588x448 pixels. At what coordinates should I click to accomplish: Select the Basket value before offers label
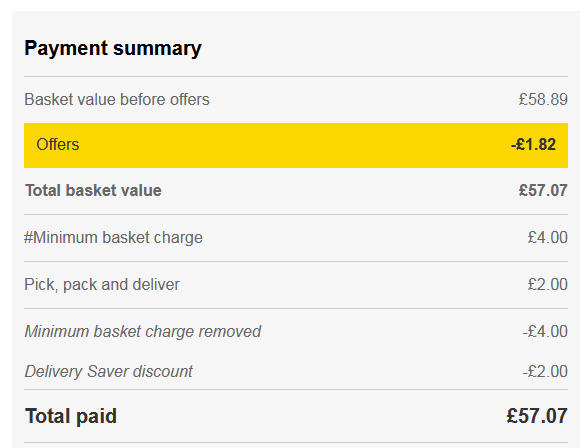point(117,100)
